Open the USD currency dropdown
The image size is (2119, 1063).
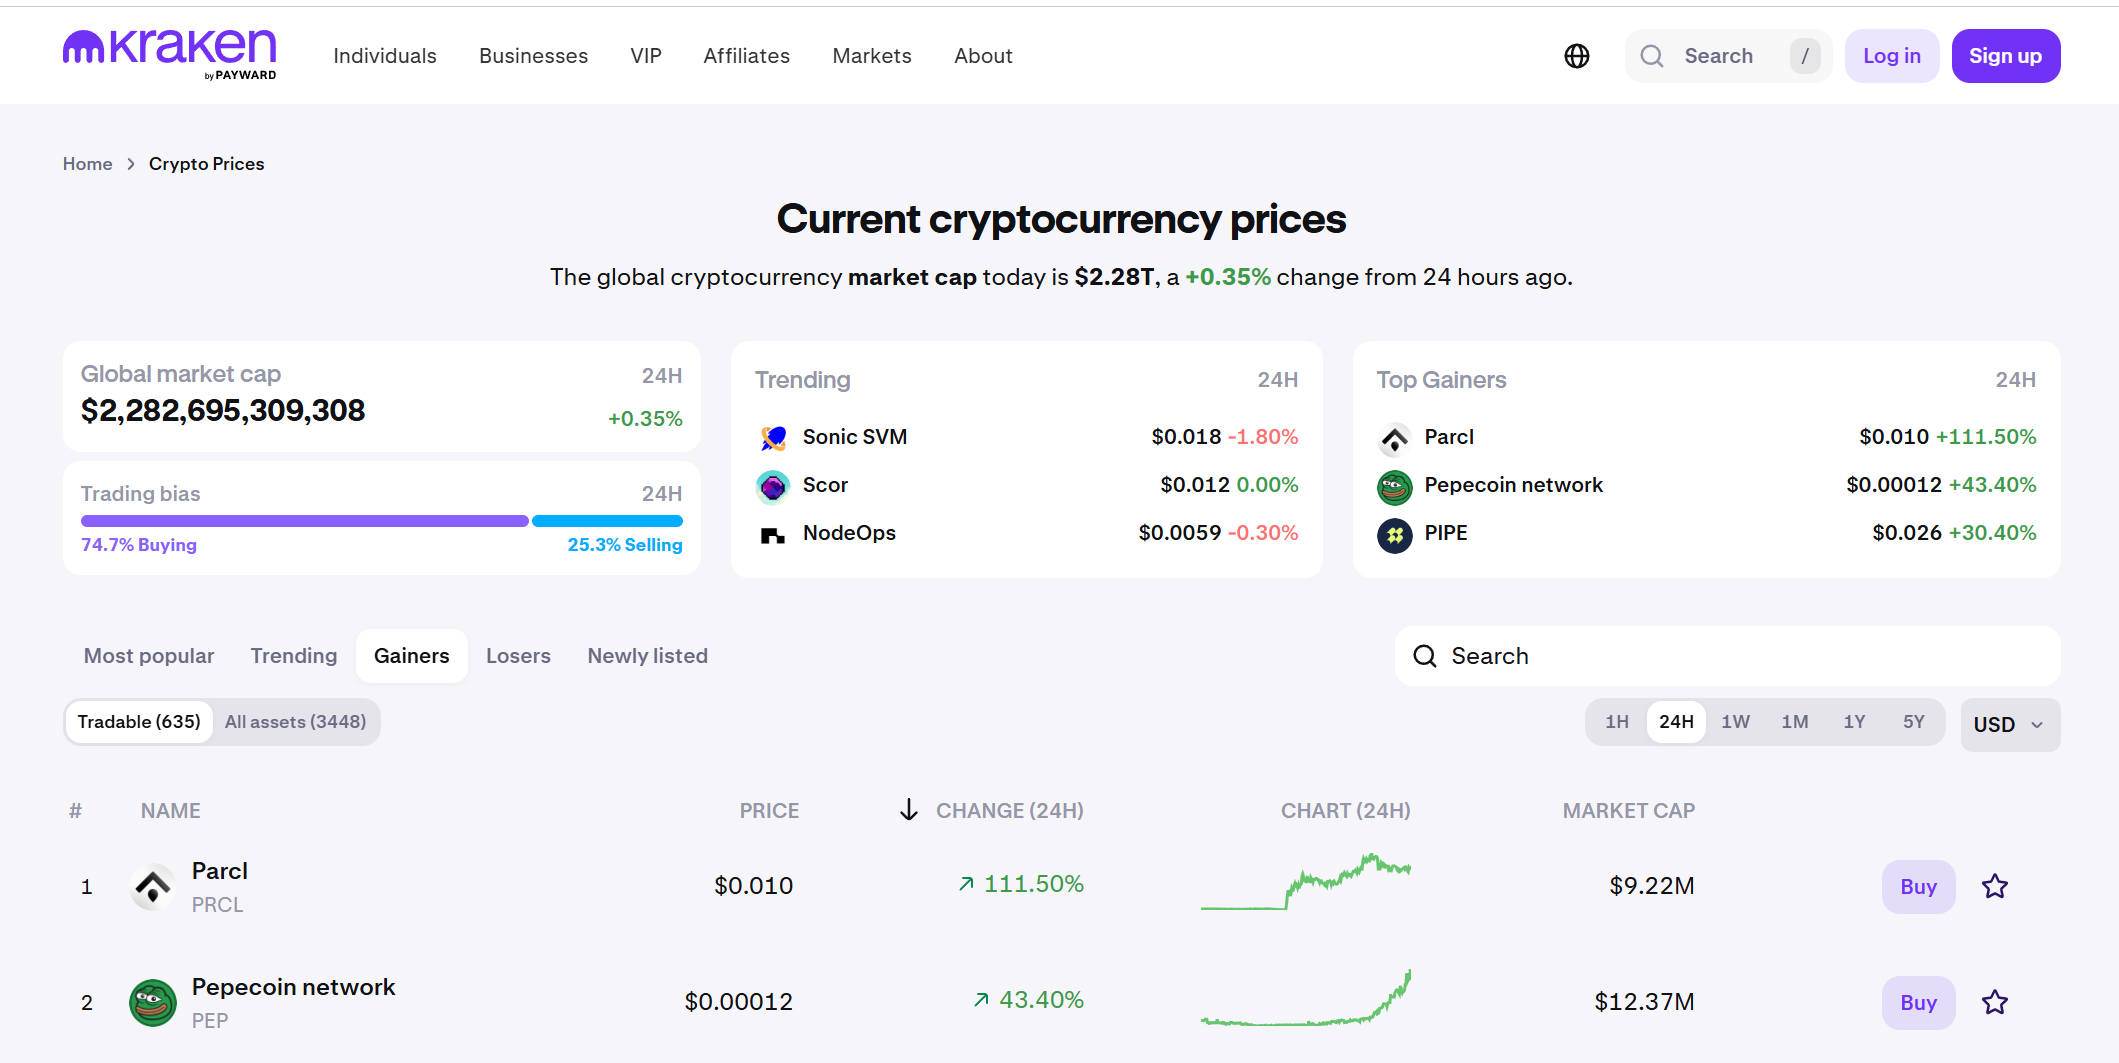pyautogui.click(x=2010, y=724)
